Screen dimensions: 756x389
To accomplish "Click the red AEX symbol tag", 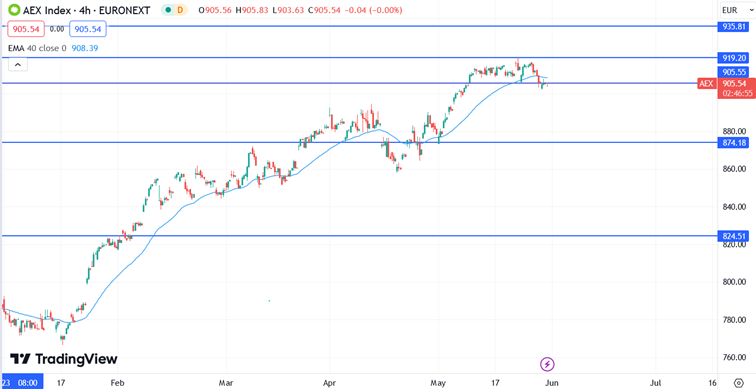I will tap(706, 84).
